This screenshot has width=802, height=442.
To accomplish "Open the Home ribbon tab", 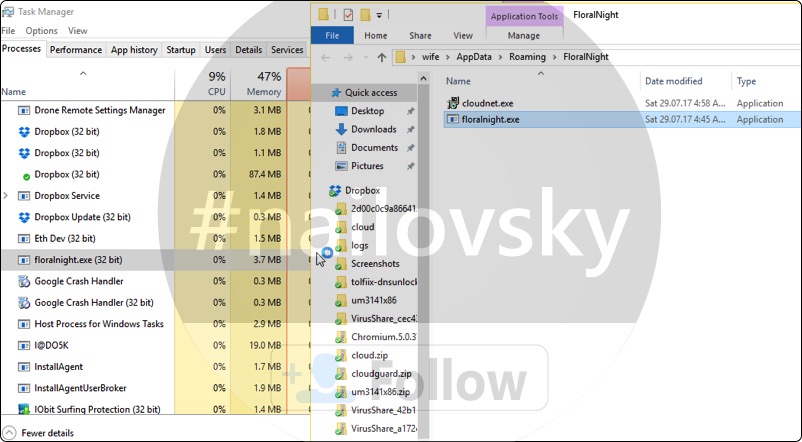I will tap(375, 35).
